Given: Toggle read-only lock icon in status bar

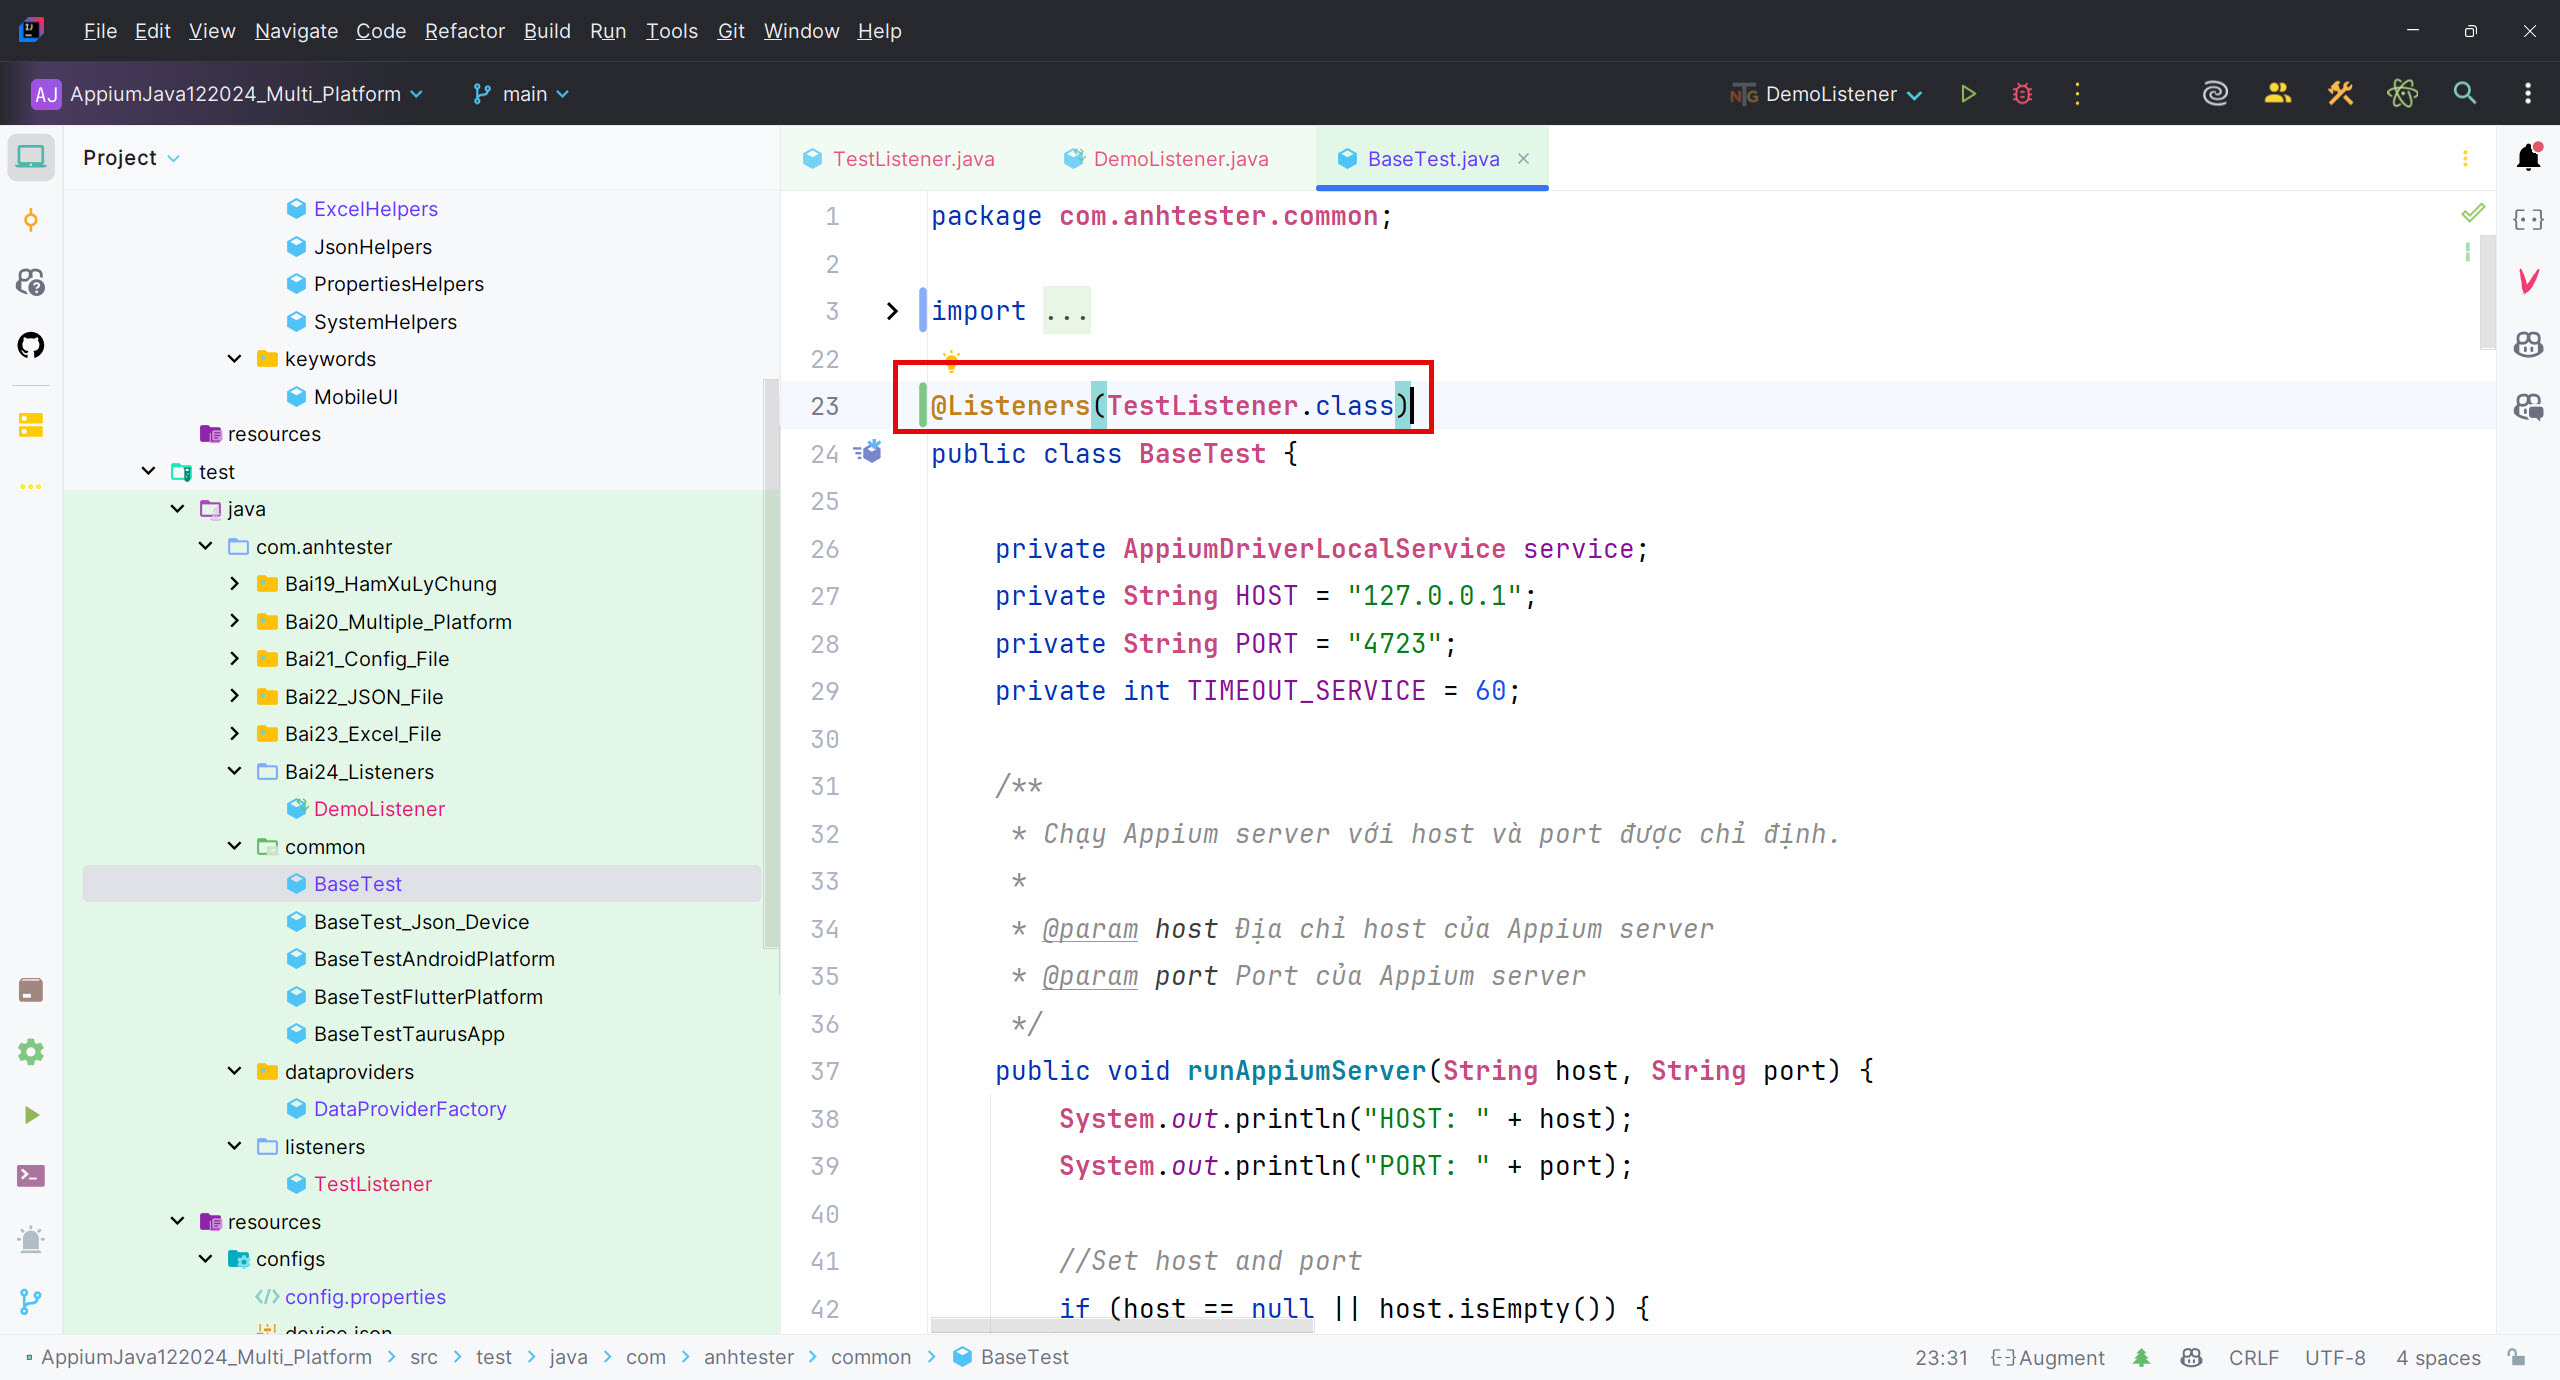Looking at the screenshot, I should pyautogui.click(x=2517, y=1357).
